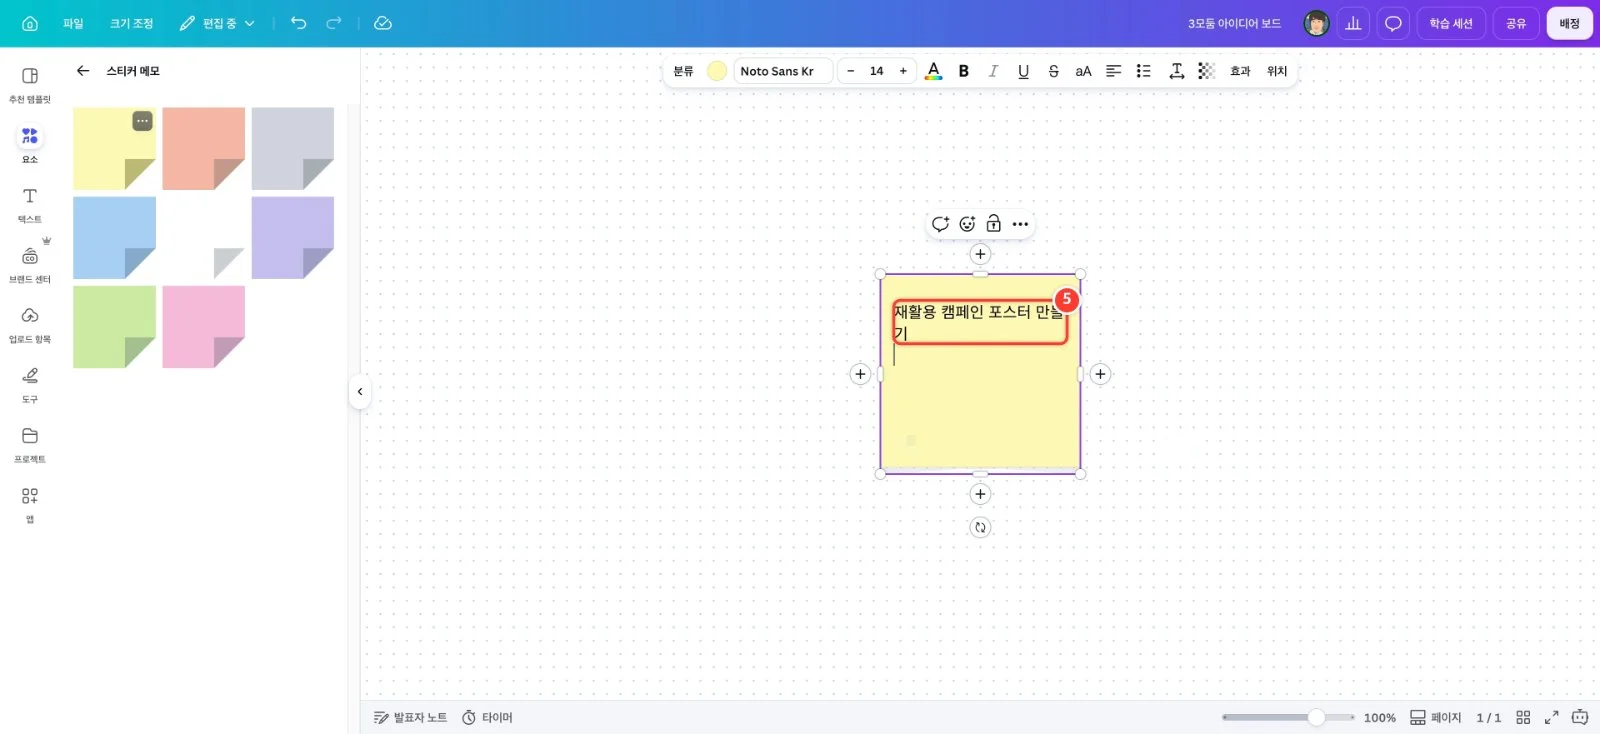This screenshot has height=734, width=1600.
Task: Click the 공유 share button
Action: [1516, 23]
